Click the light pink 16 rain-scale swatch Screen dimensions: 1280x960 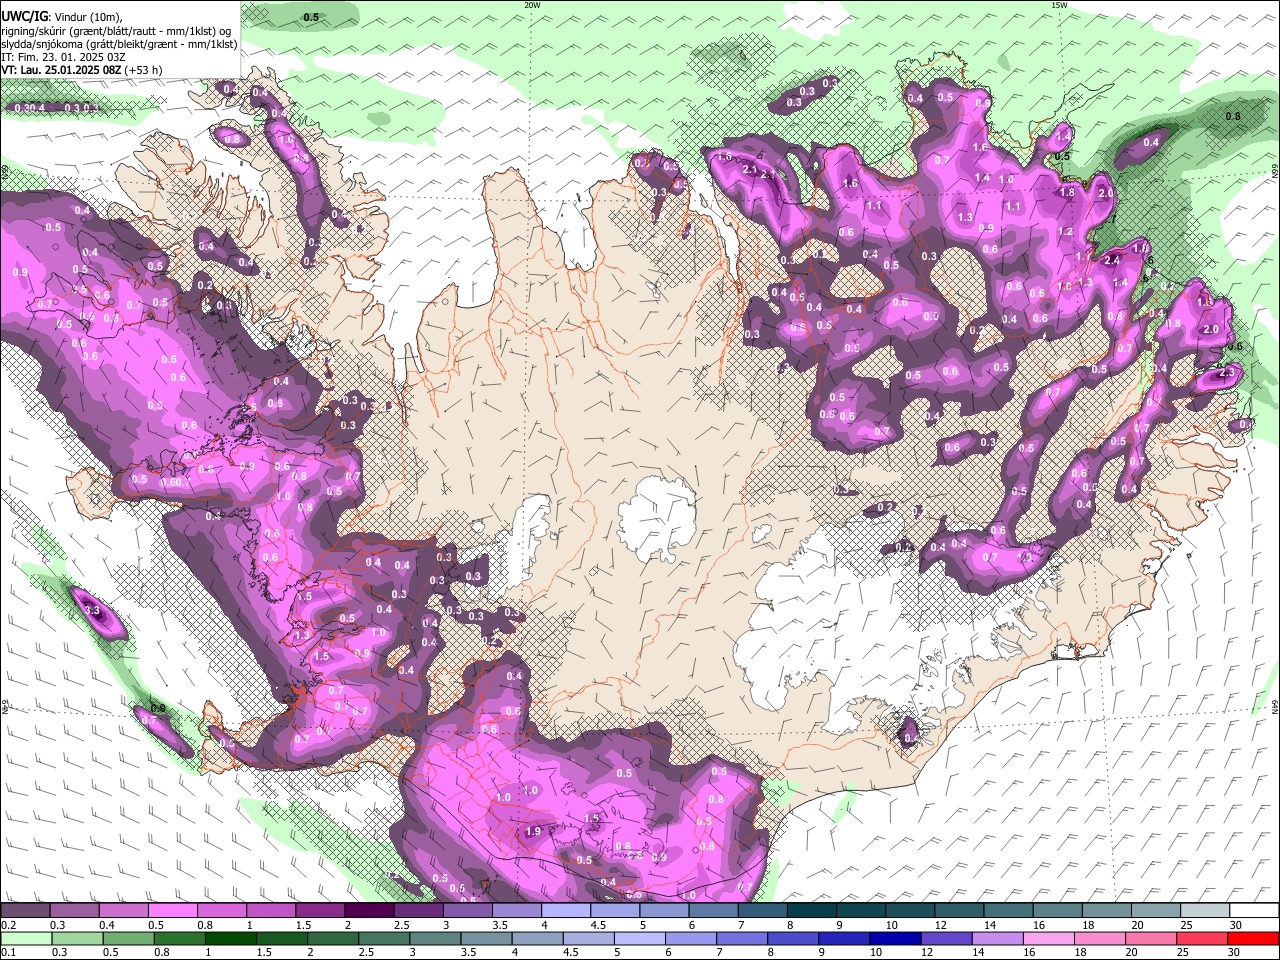tap(1049, 938)
